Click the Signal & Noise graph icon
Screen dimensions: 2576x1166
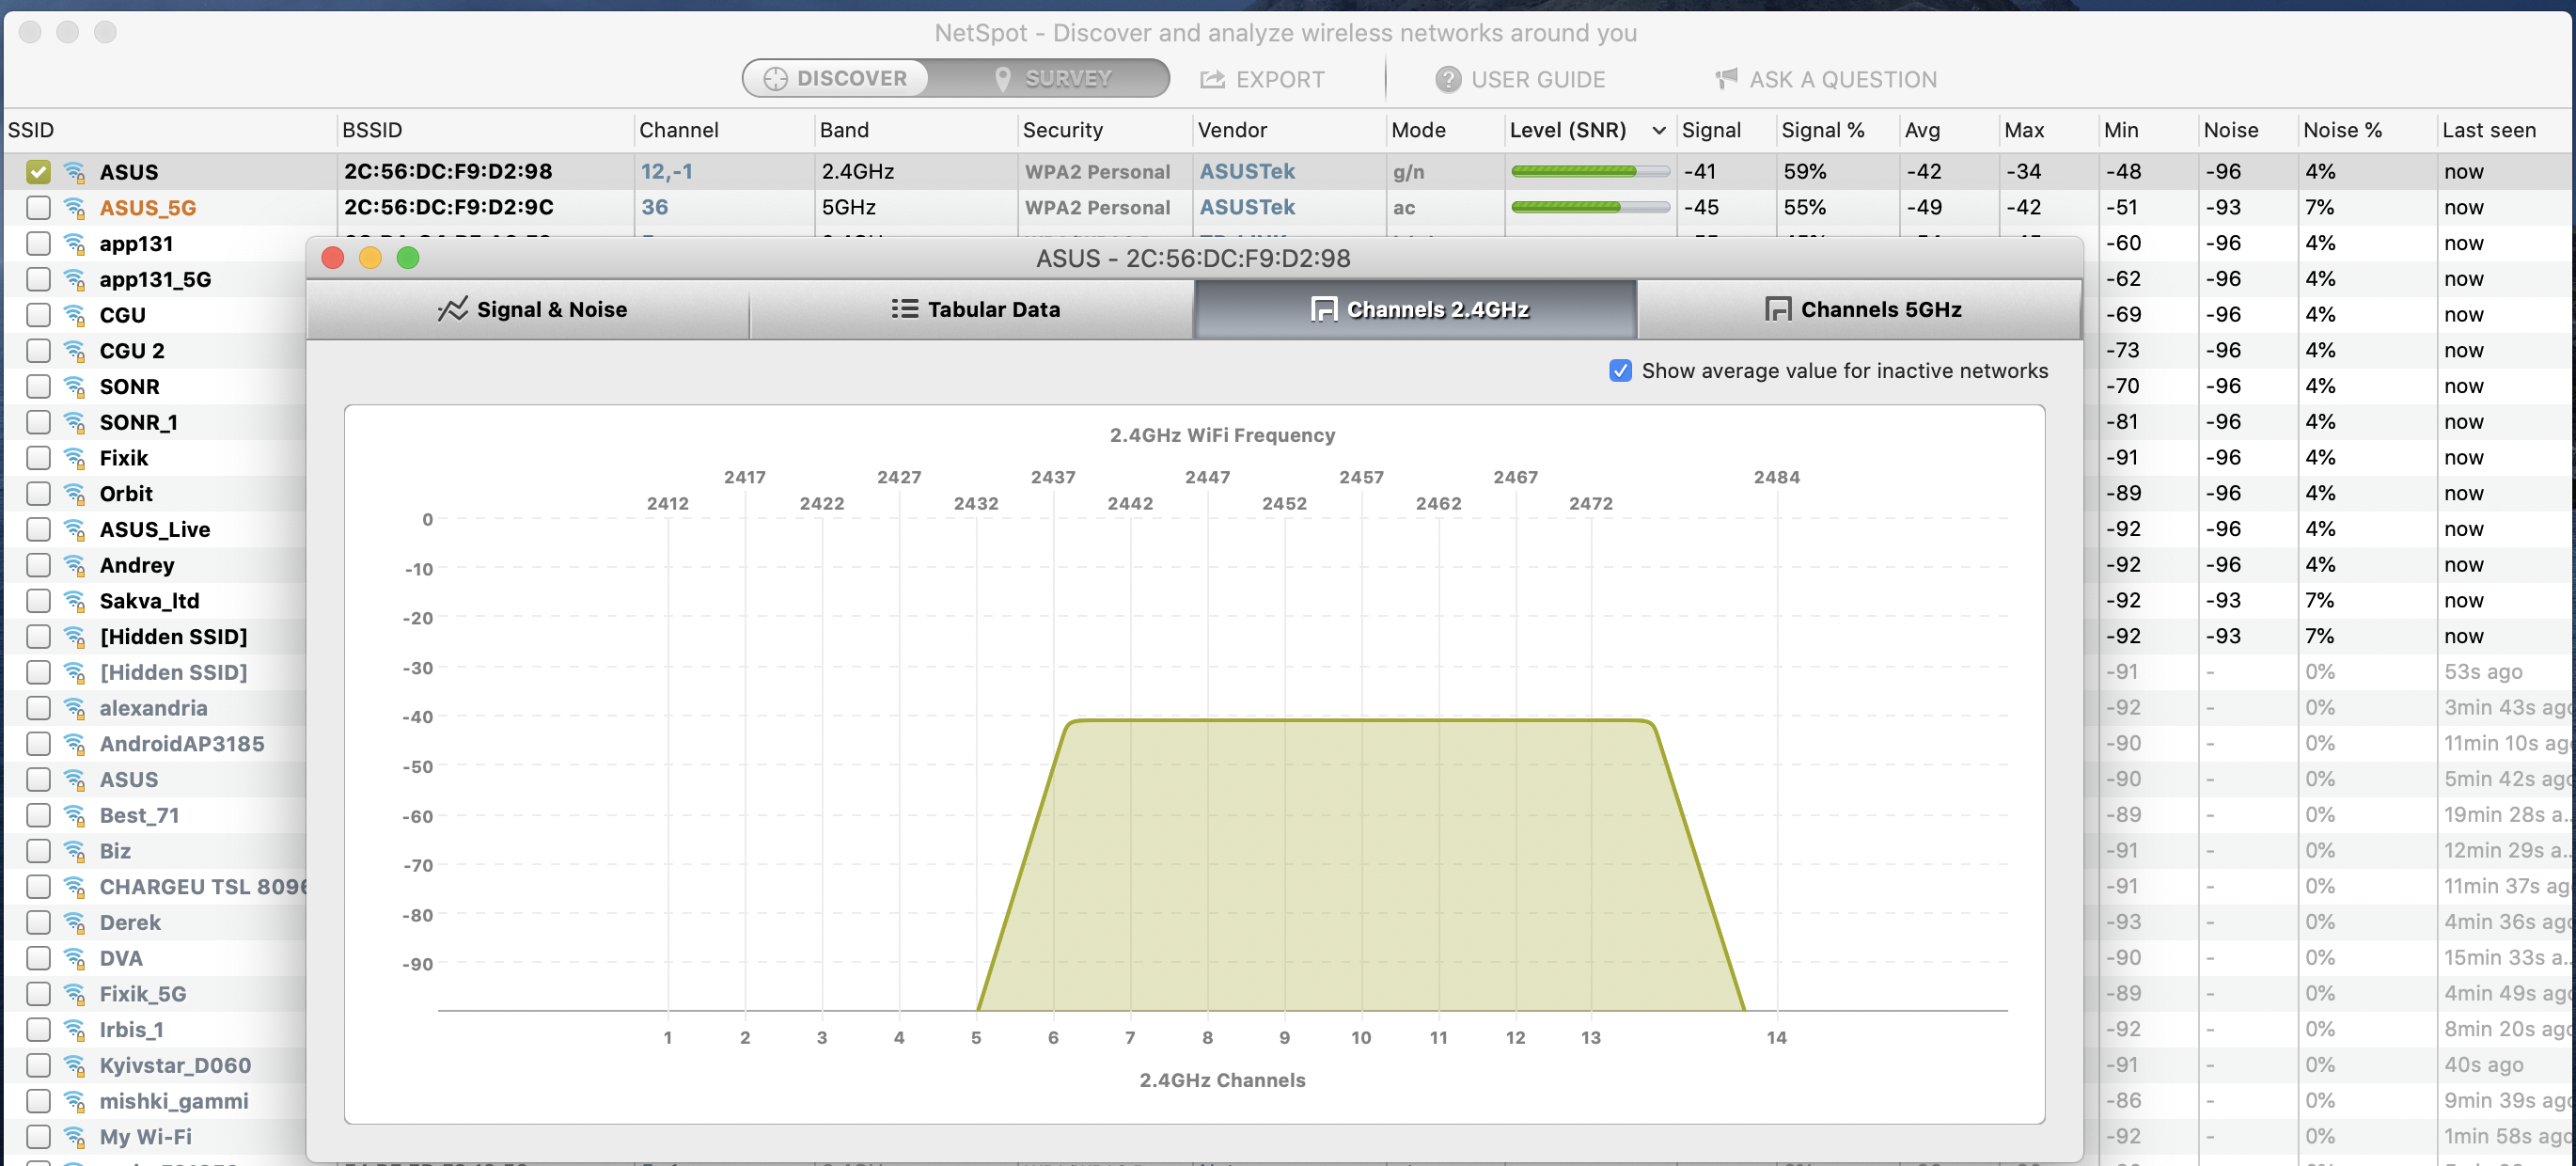(x=452, y=309)
